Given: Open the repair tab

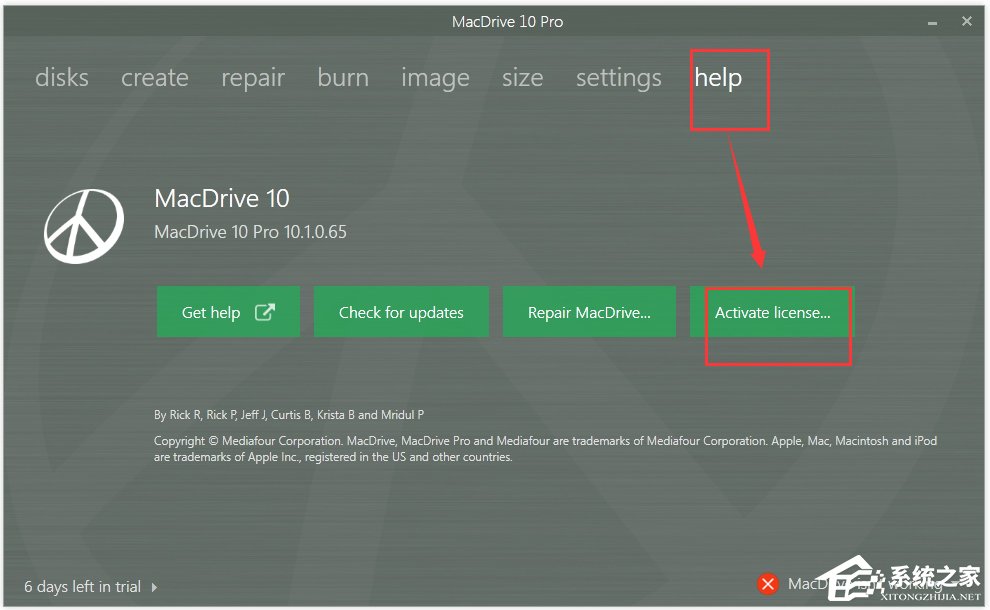Looking at the screenshot, I should point(253,79).
